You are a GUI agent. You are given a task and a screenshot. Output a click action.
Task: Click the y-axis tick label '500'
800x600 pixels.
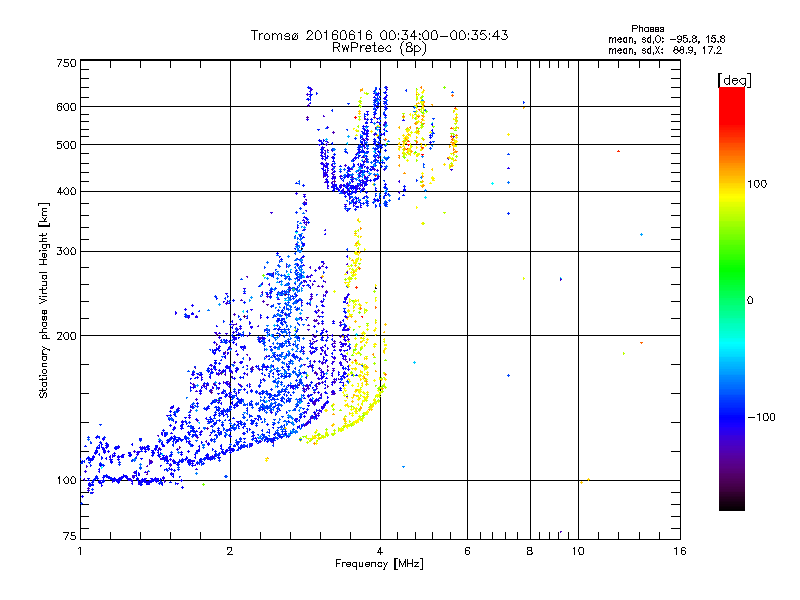(x=66, y=145)
